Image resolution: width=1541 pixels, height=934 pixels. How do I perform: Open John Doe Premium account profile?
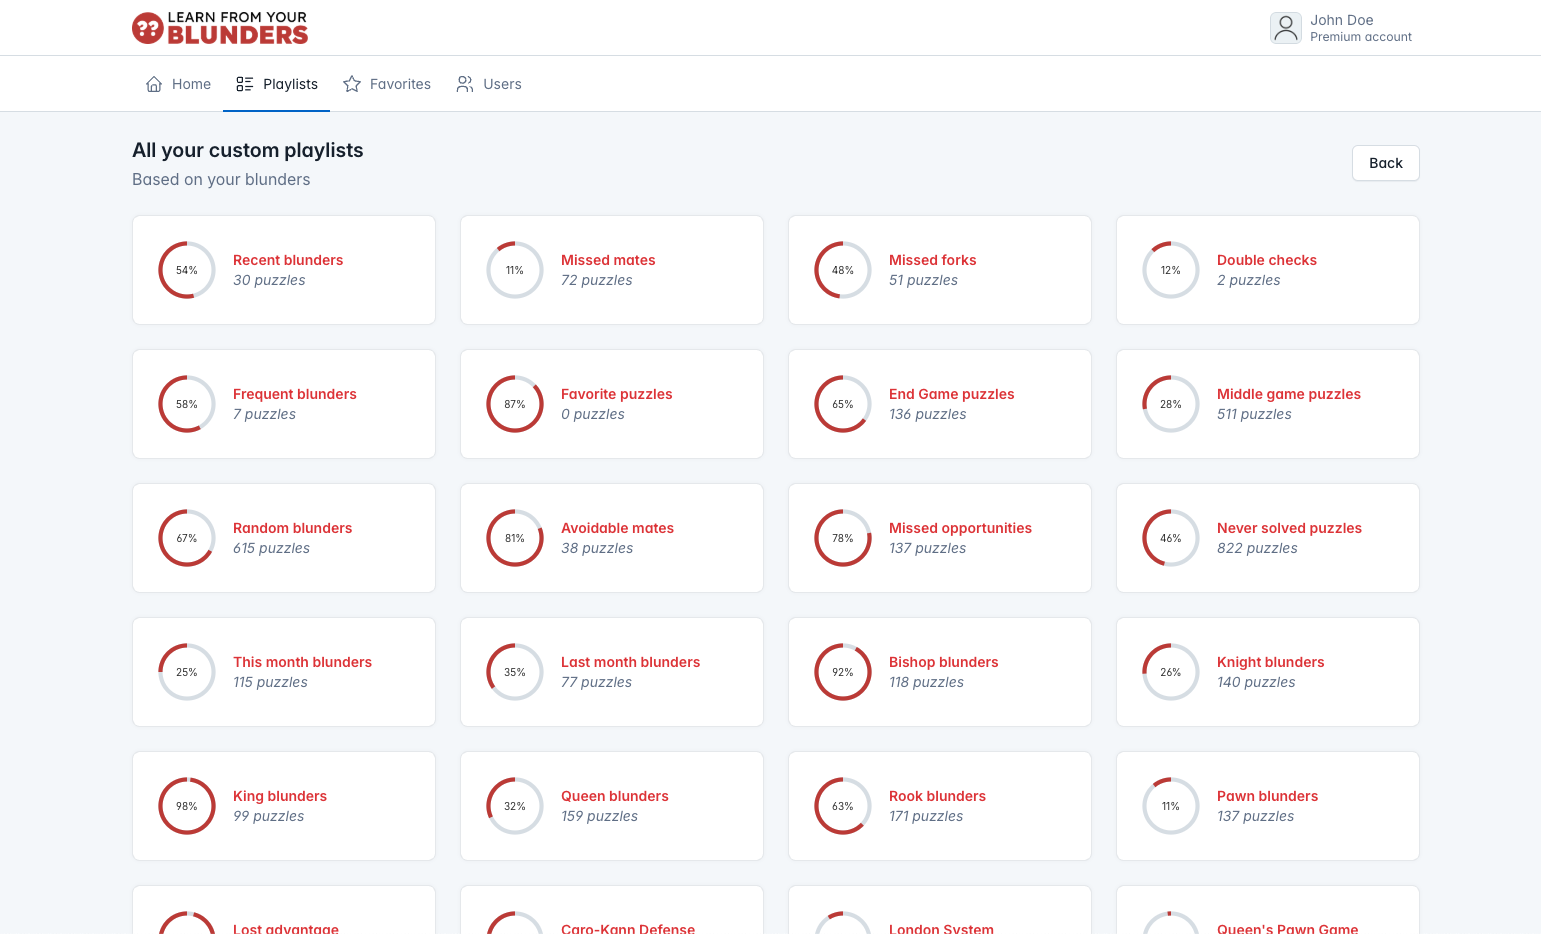click(1341, 28)
